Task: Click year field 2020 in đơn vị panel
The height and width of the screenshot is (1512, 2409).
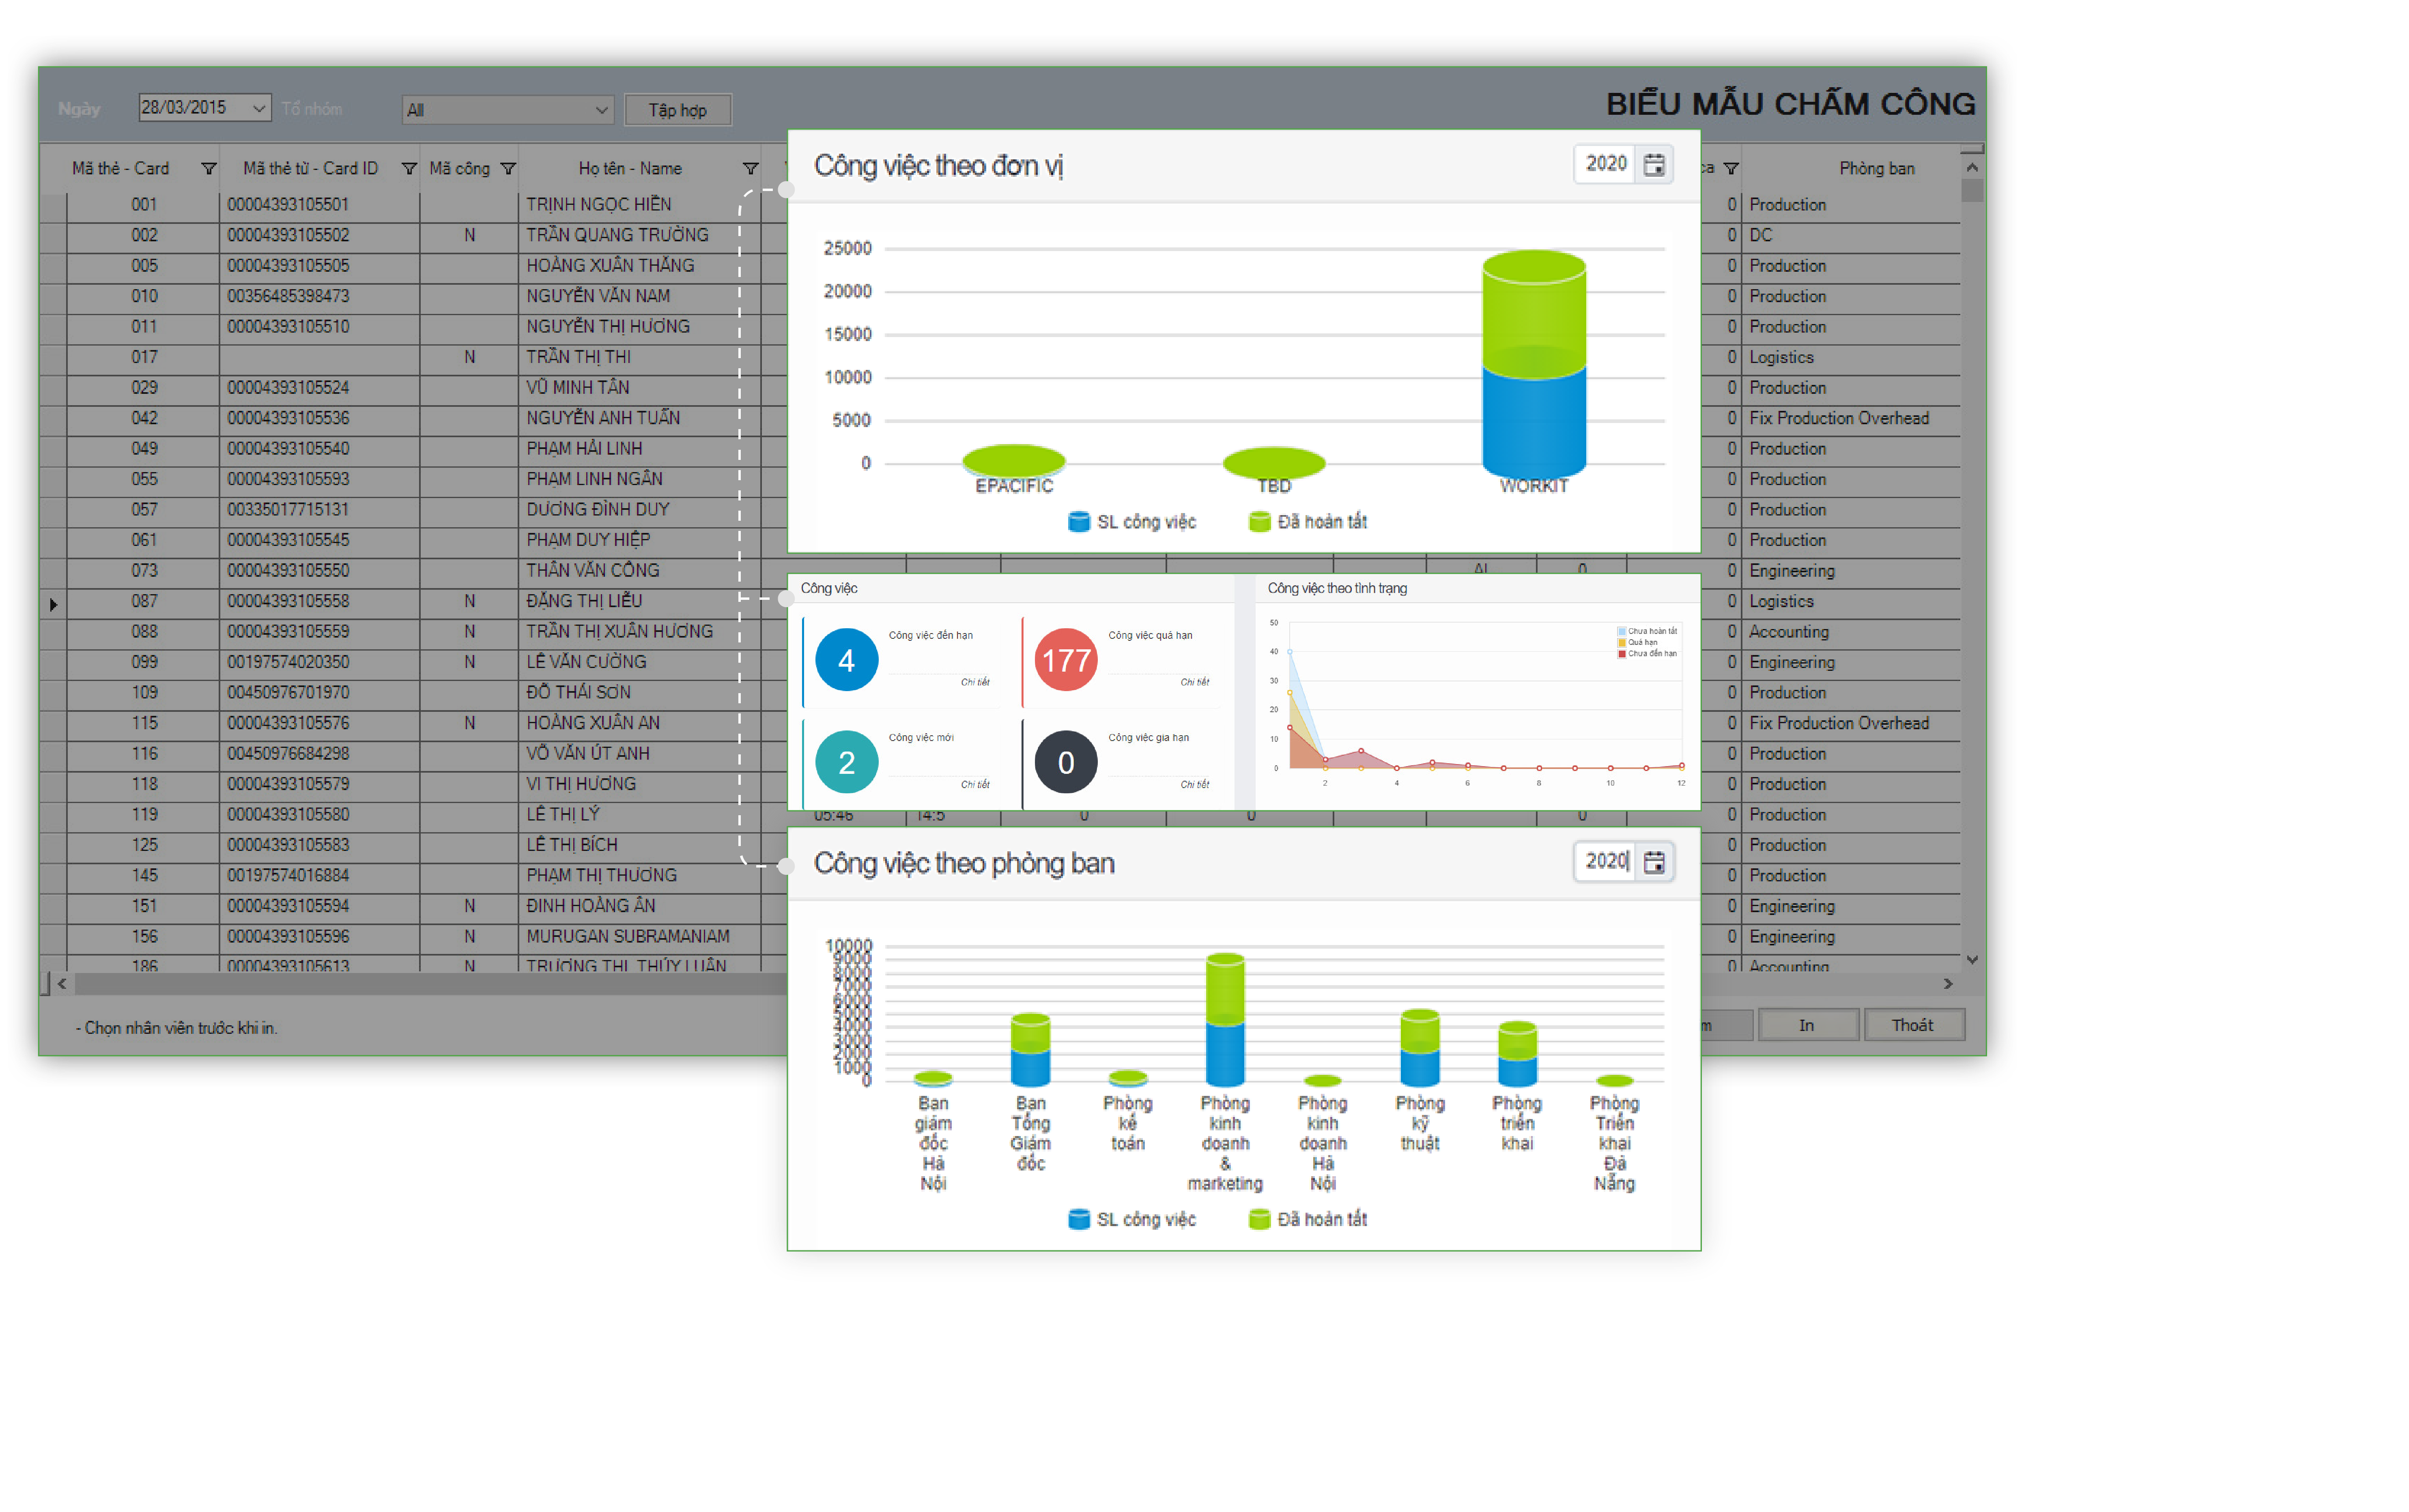Action: [x=1606, y=164]
